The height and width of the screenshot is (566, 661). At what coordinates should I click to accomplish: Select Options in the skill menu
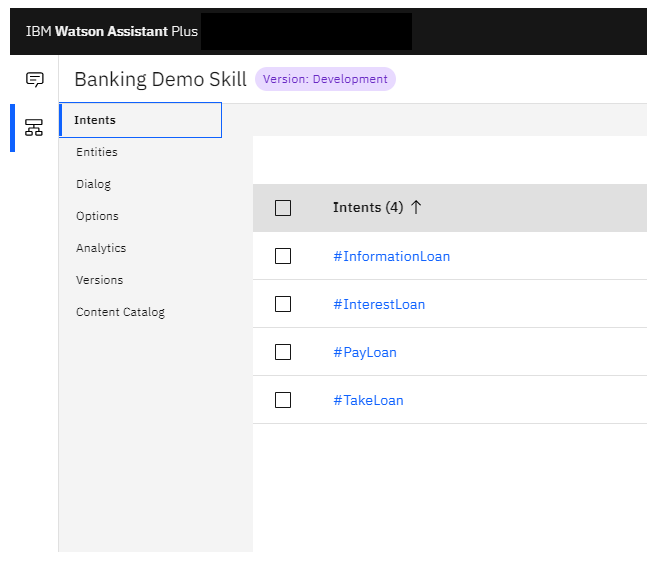pyautogui.click(x=97, y=216)
